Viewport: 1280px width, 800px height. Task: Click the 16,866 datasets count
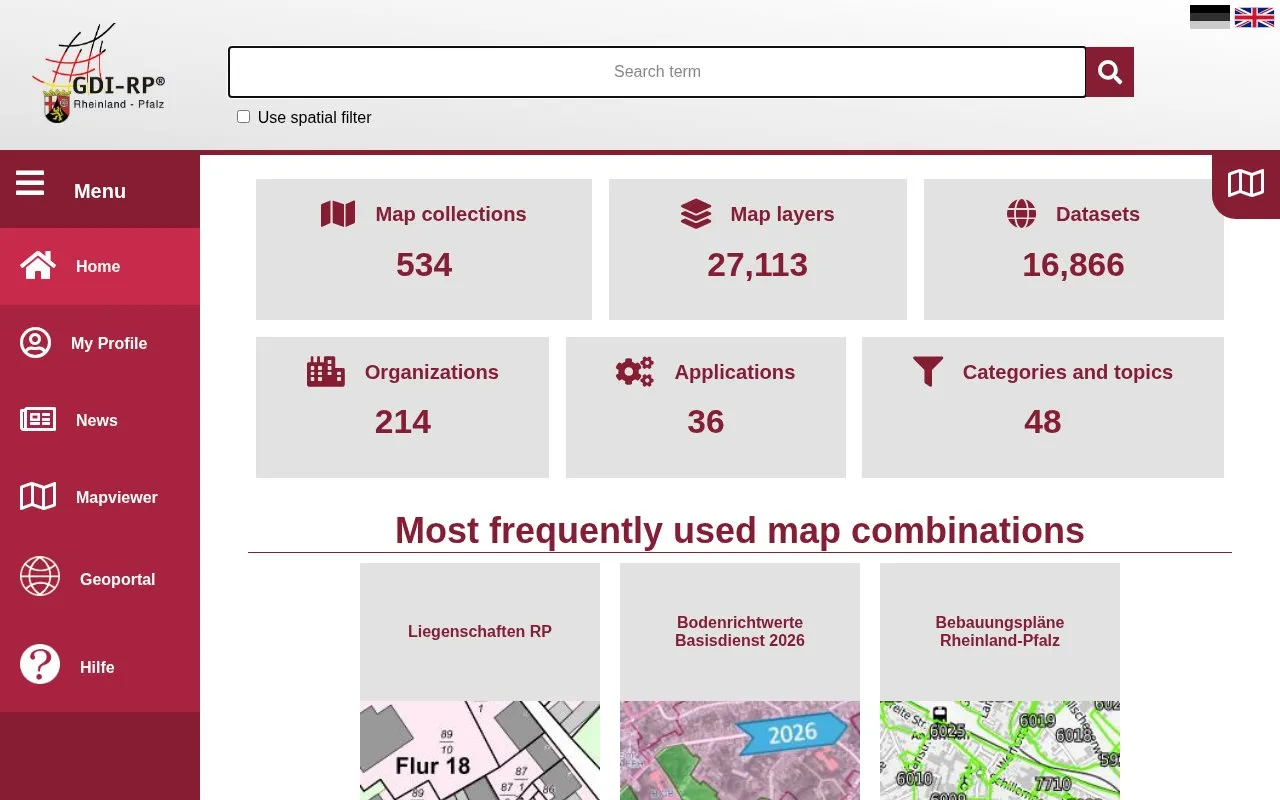1073,264
